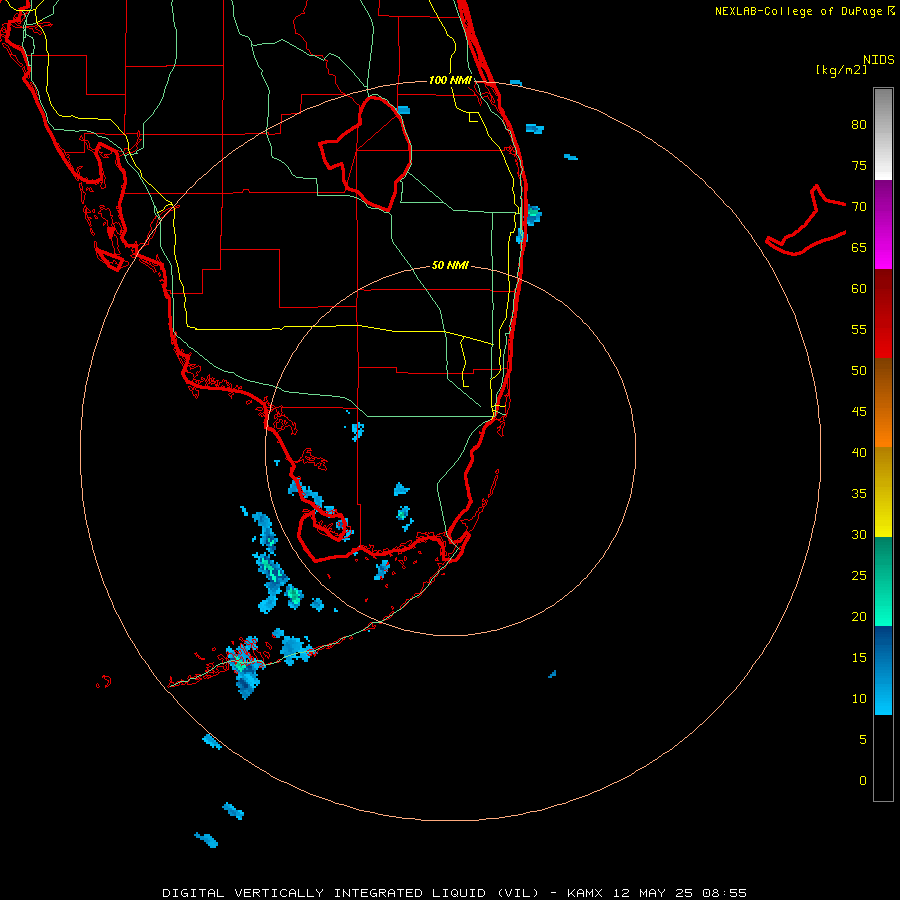Click the 0 value on the color scale

(863, 781)
